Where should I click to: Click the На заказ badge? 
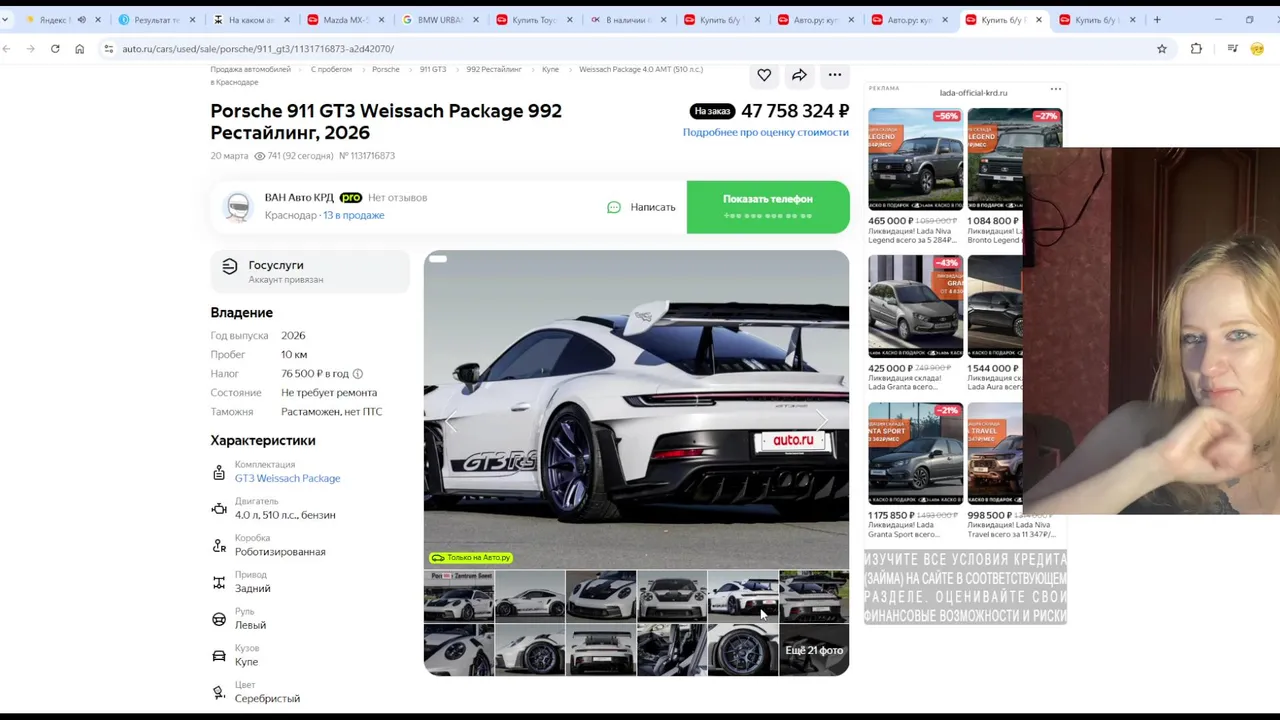tap(712, 111)
